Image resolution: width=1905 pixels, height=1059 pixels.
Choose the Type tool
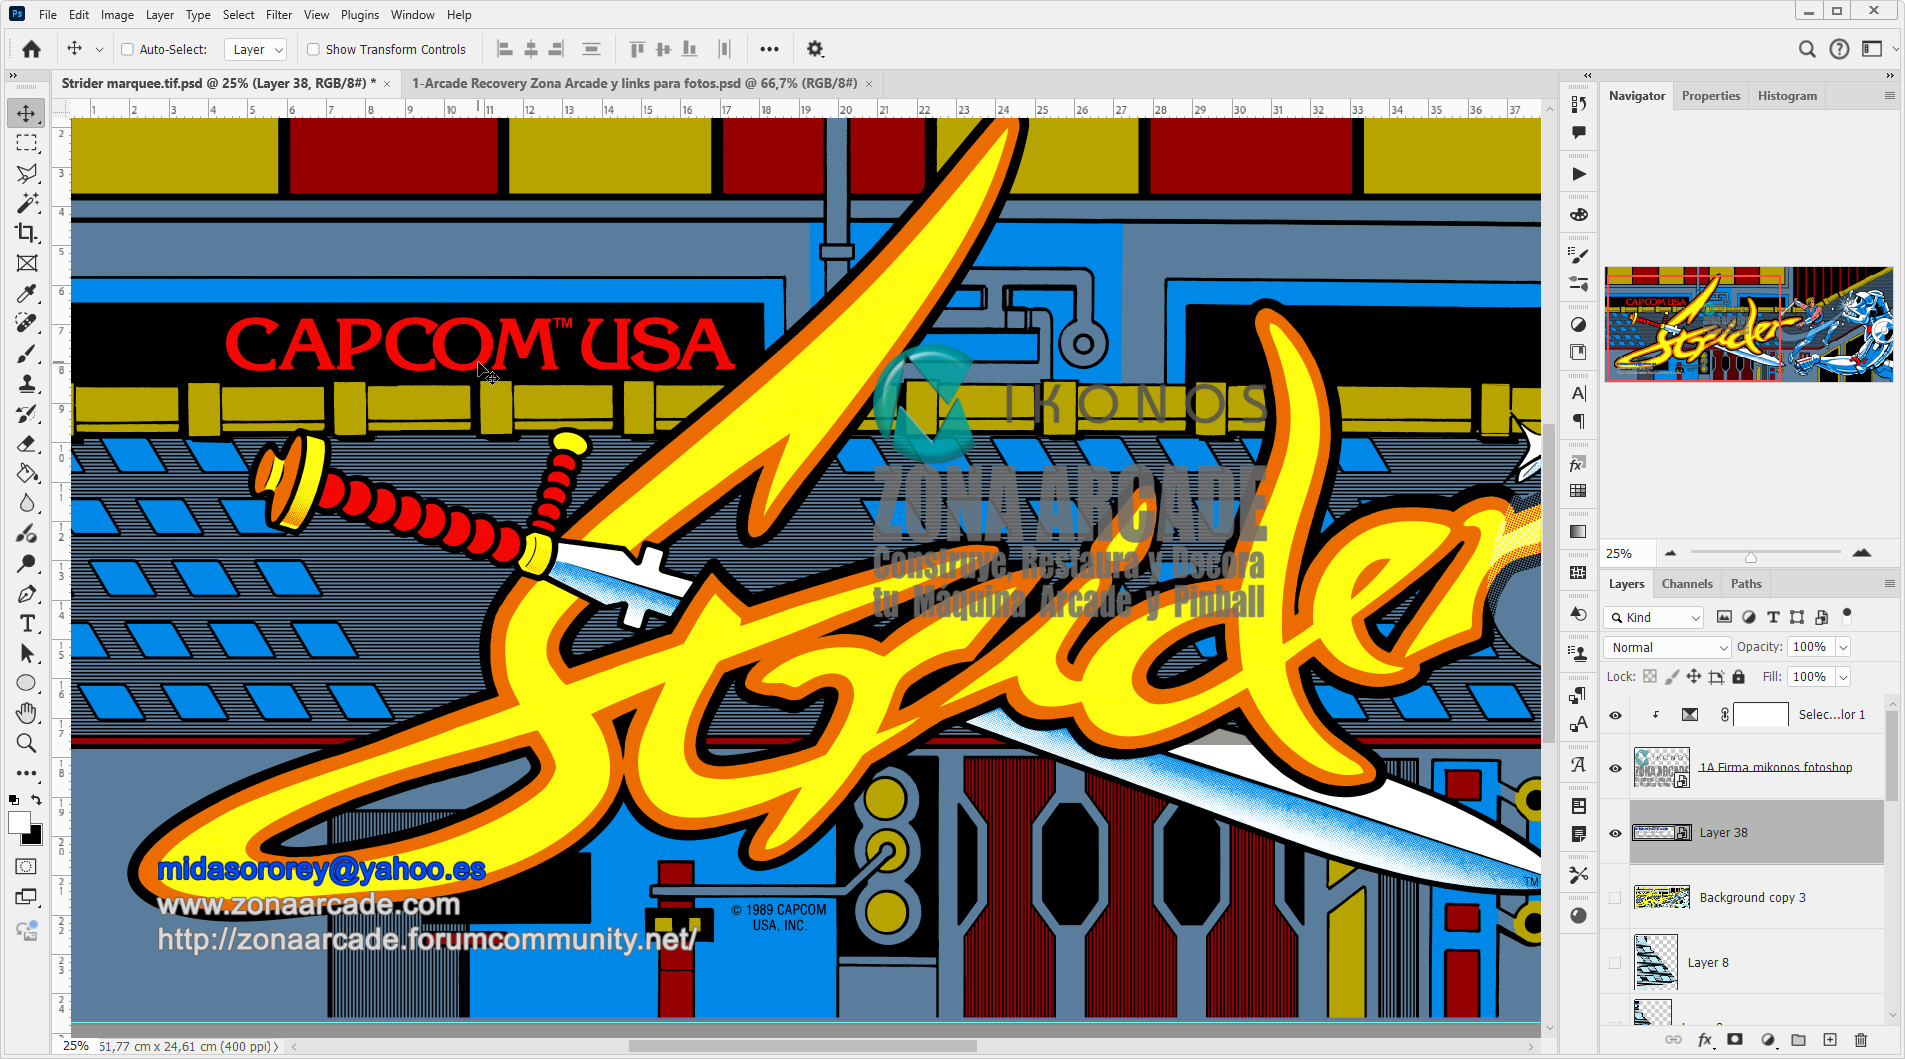tap(26, 622)
